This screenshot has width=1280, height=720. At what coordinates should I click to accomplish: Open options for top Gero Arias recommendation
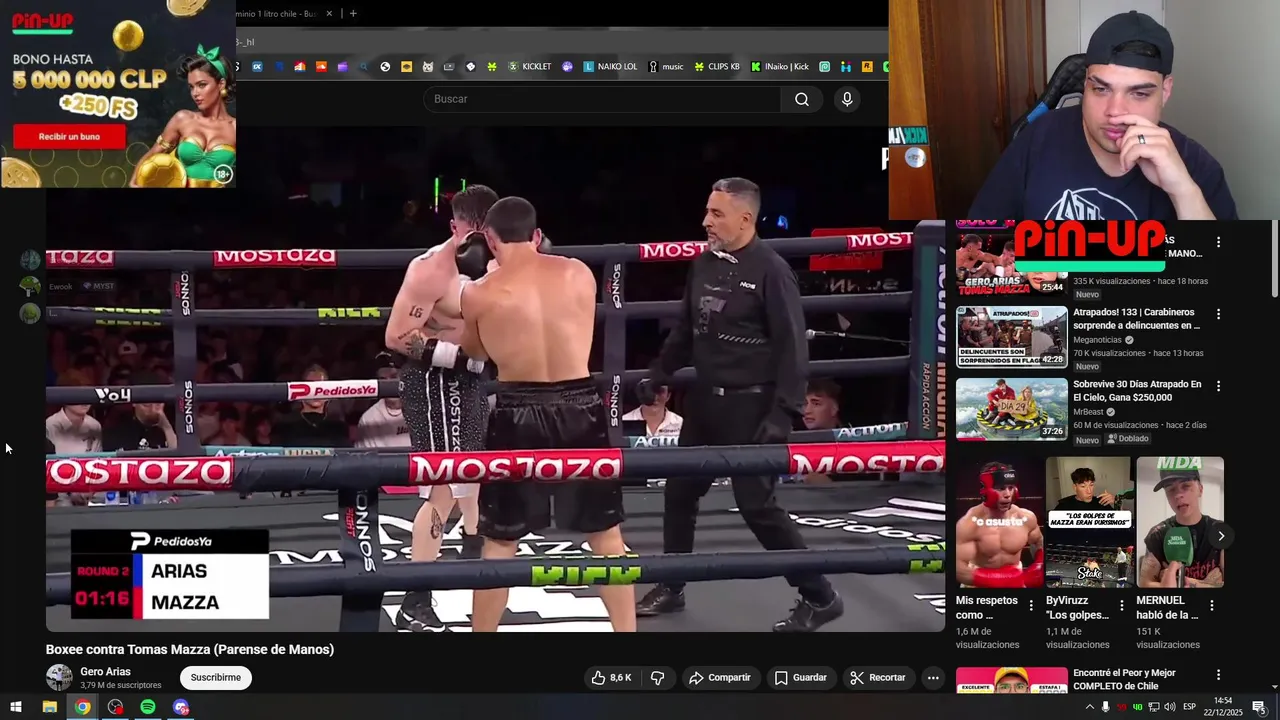tap(1218, 242)
